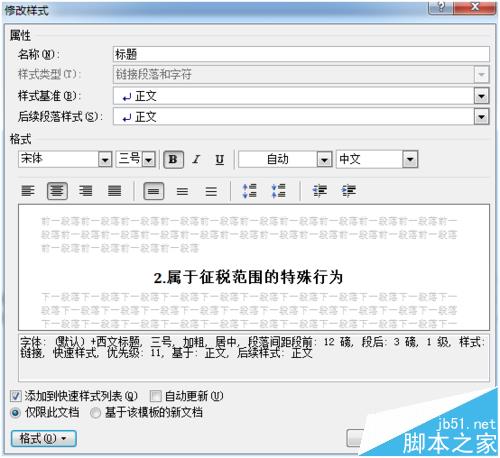Open the 自动 font color dropdown
Viewport: 500px width, 458px height.
click(324, 159)
